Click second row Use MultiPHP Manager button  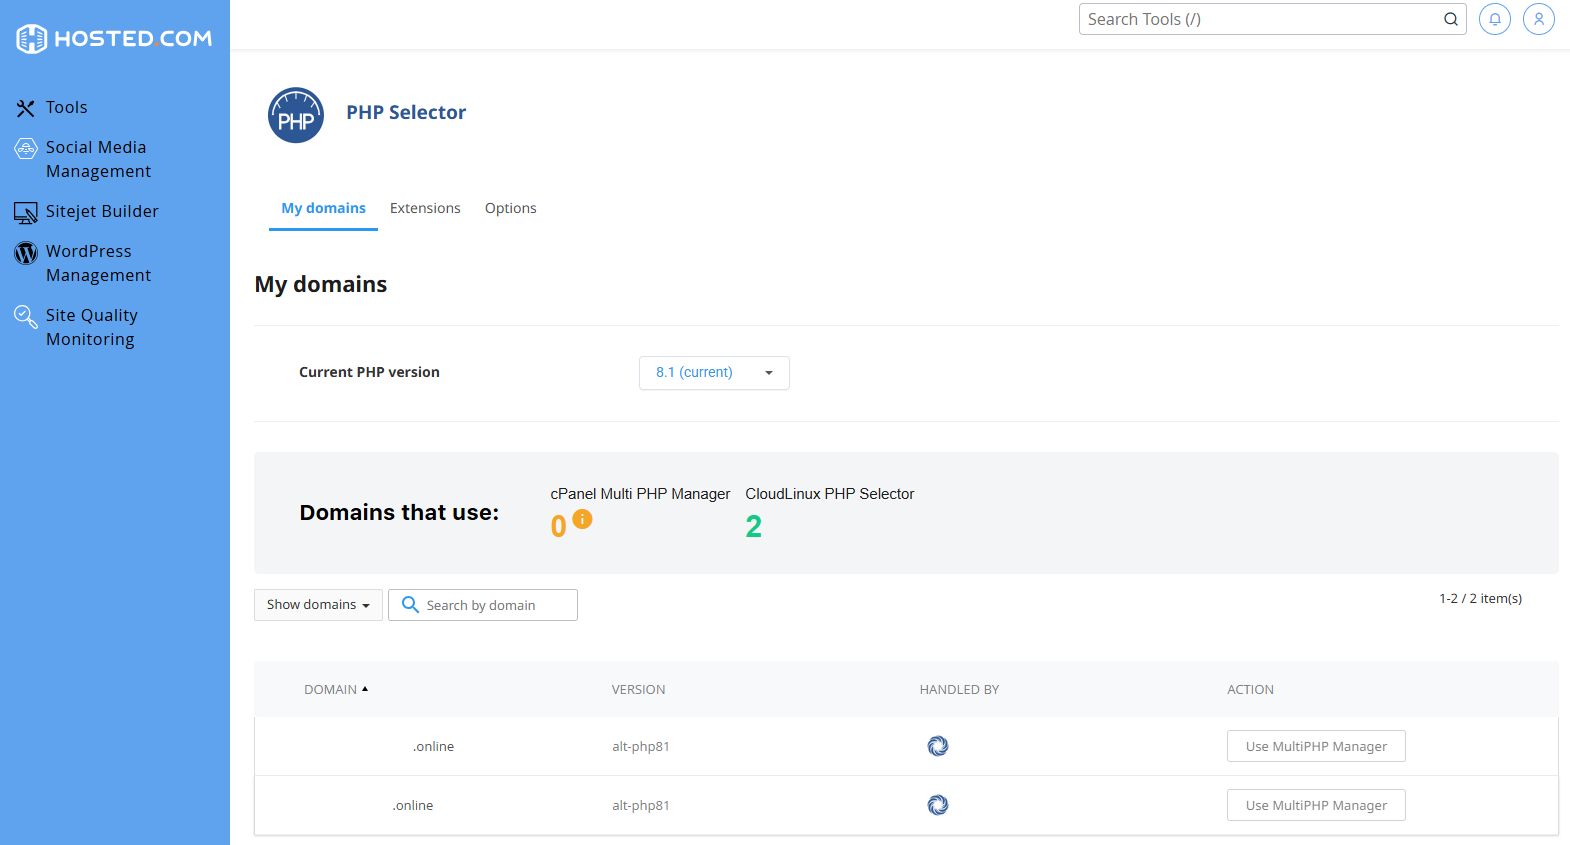point(1316,805)
